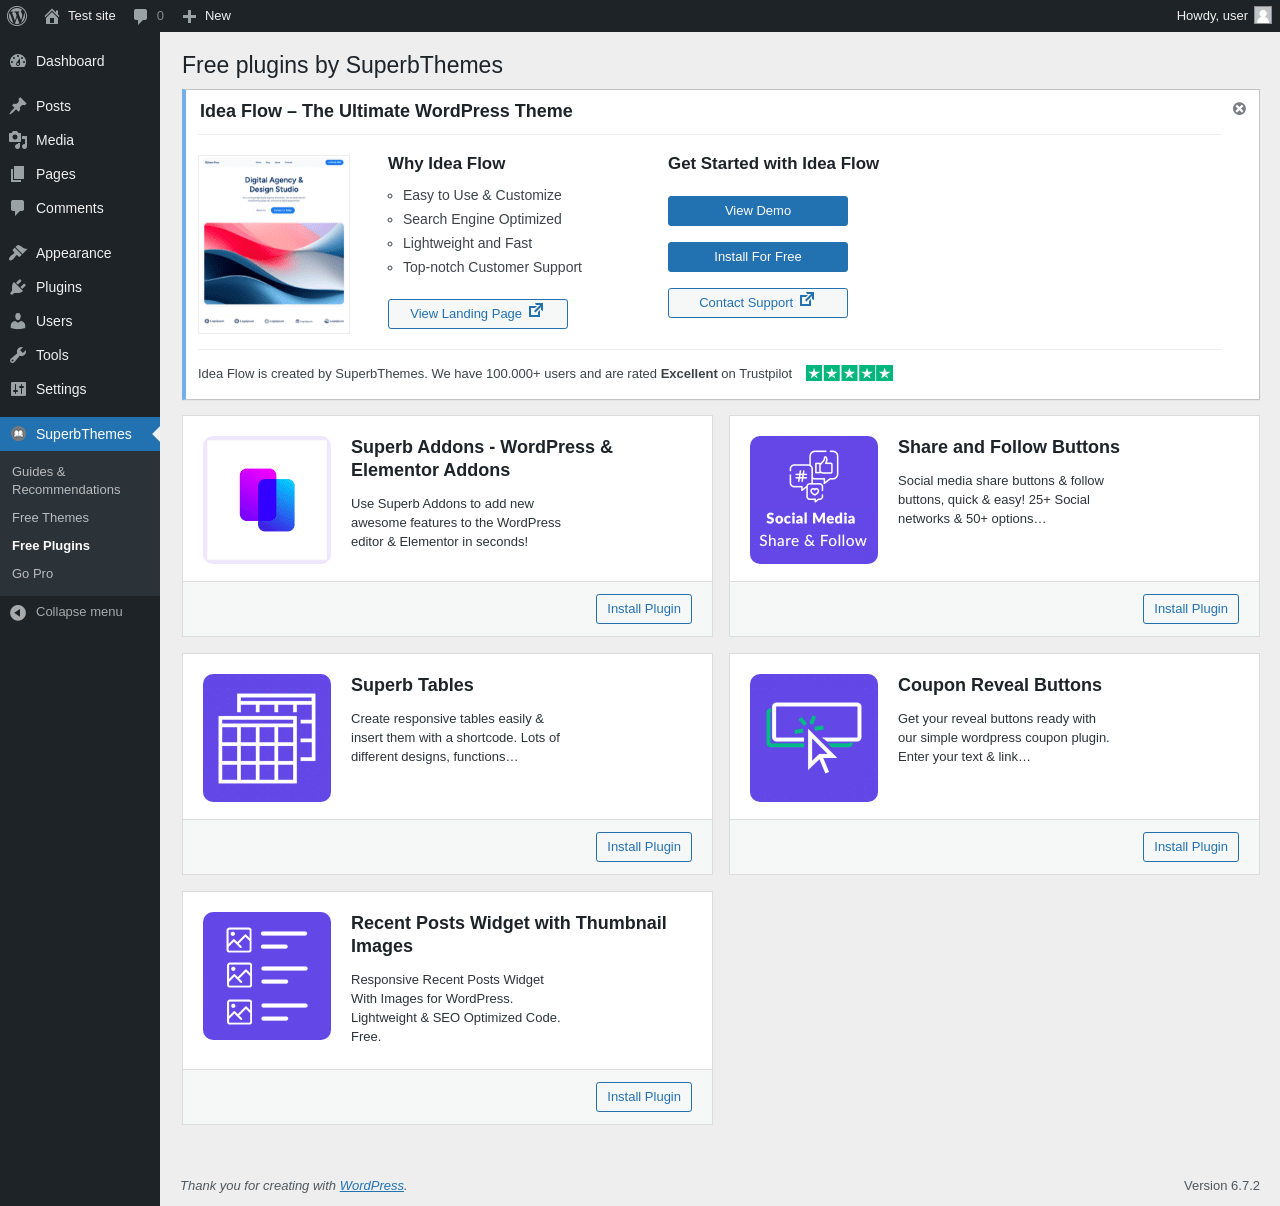Click the plus icon beside New
1280x1206 pixels.
189,16
